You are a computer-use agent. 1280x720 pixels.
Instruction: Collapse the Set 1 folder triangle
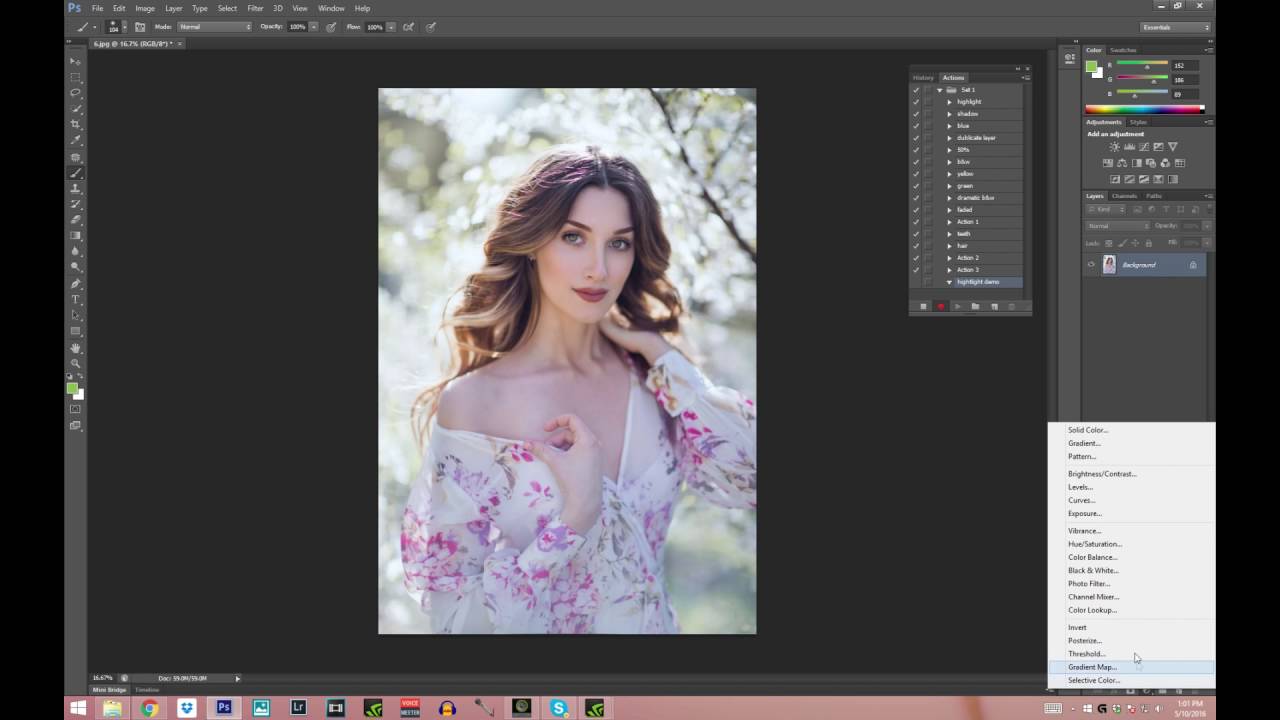point(940,90)
